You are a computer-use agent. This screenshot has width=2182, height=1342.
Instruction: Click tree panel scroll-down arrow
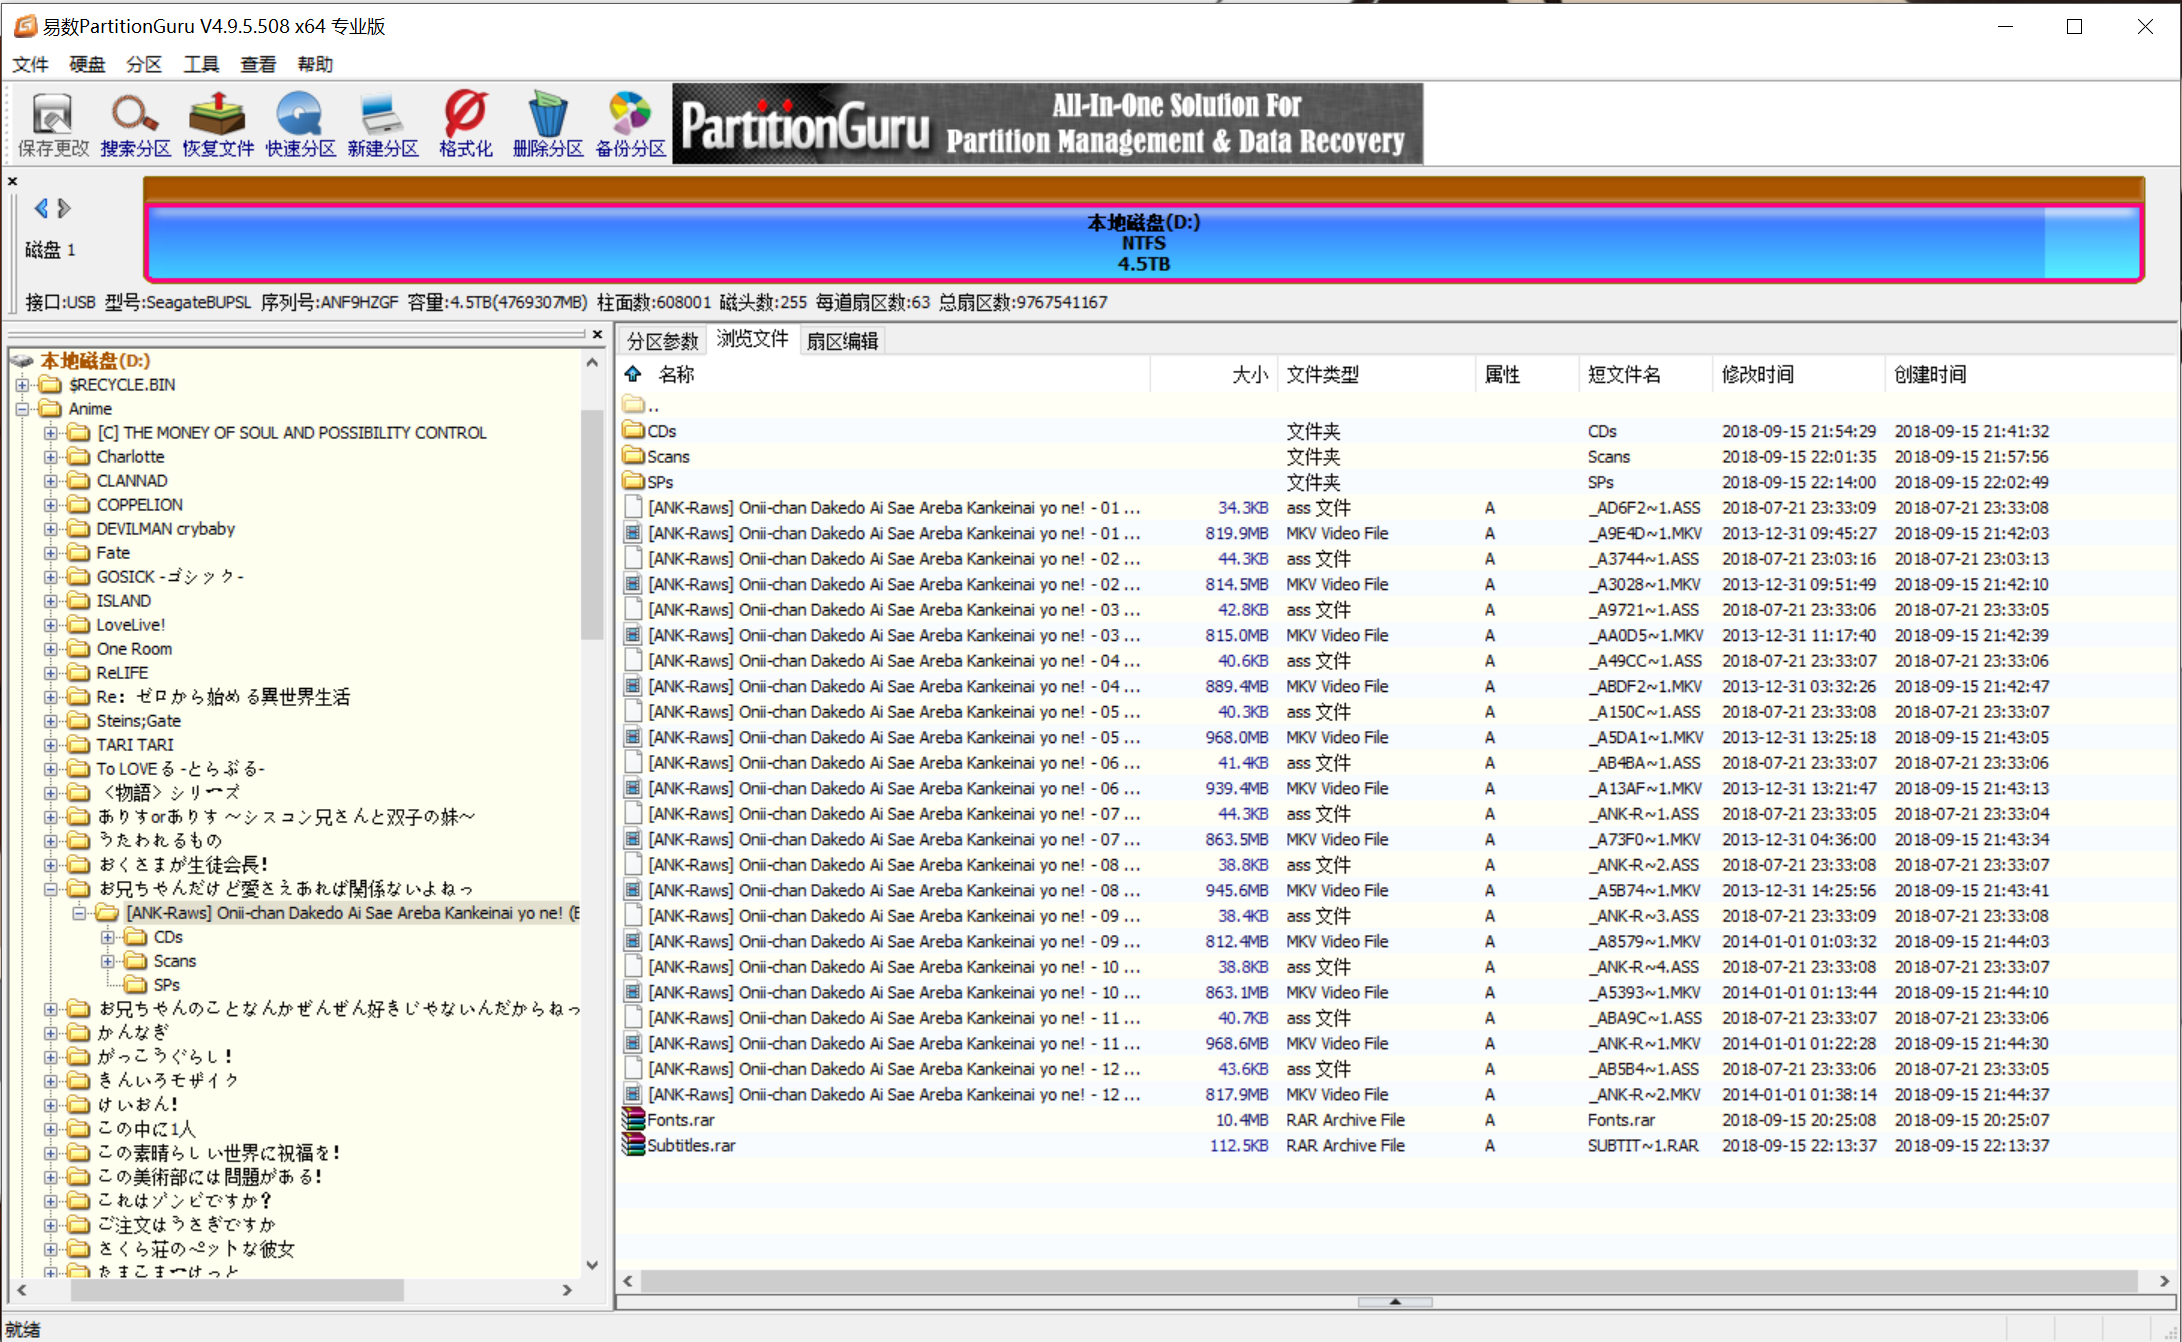(x=592, y=1265)
